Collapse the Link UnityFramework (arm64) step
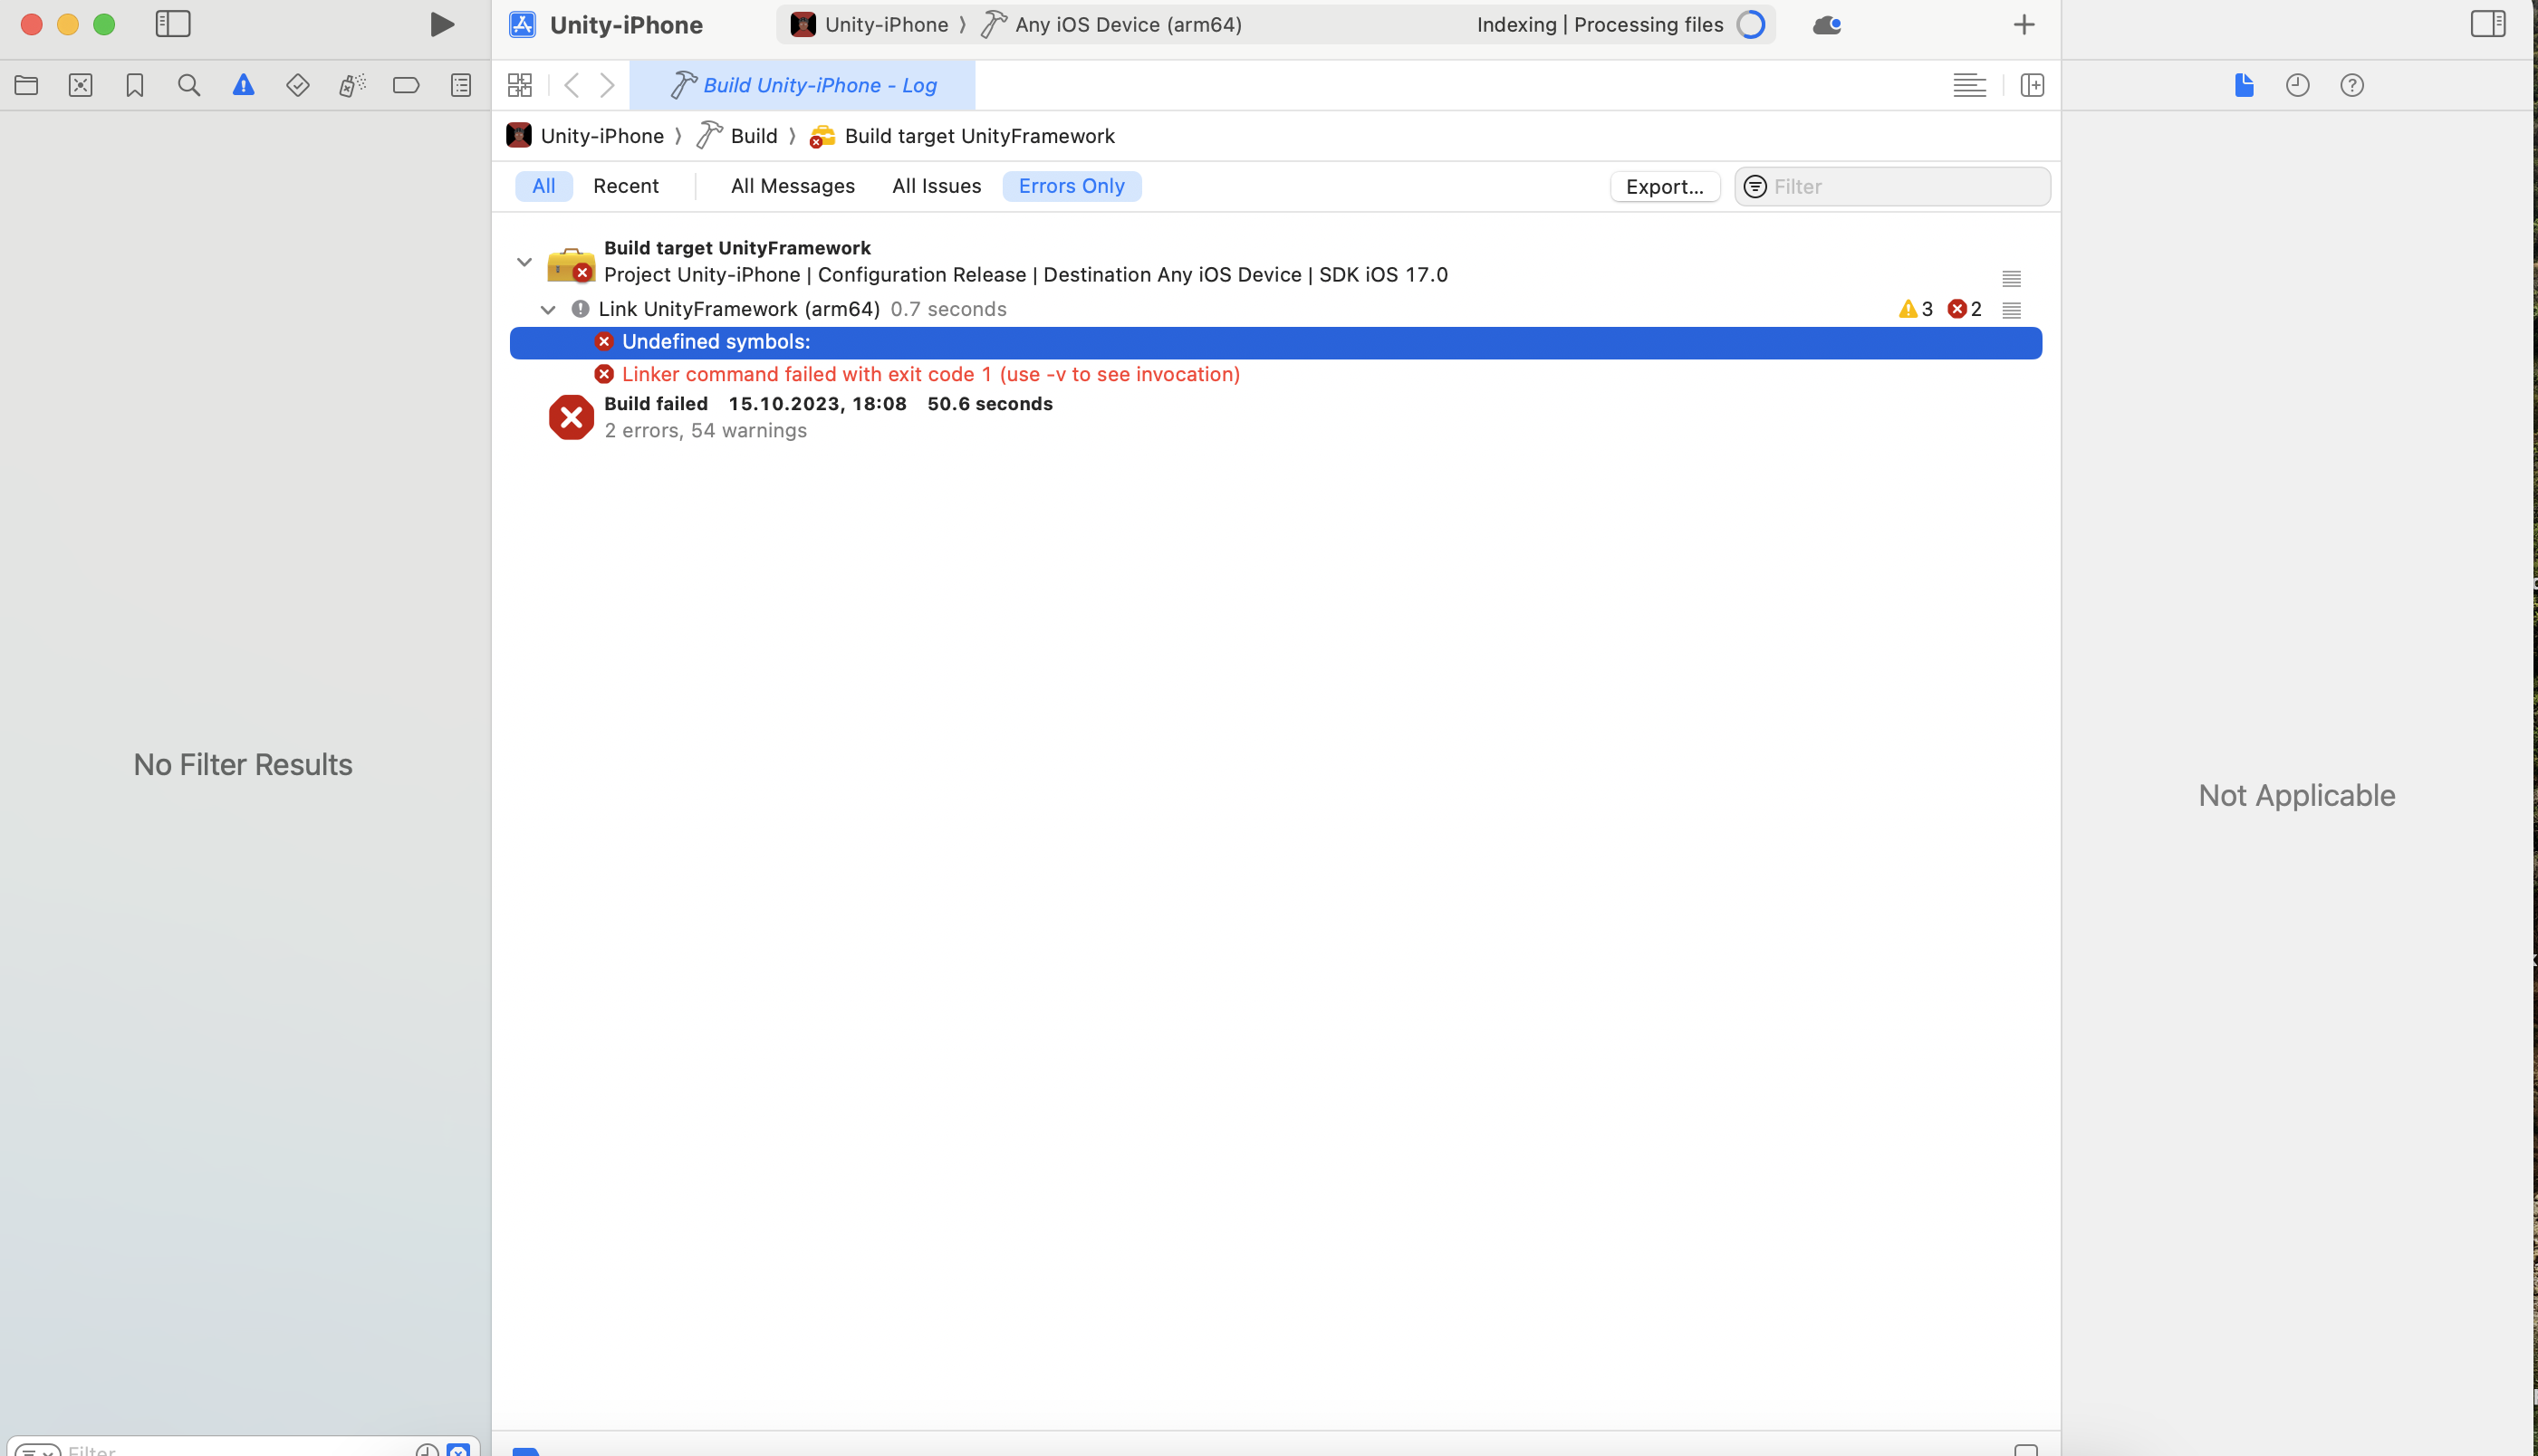The width and height of the screenshot is (2538, 1456). click(x=548, y=310)
